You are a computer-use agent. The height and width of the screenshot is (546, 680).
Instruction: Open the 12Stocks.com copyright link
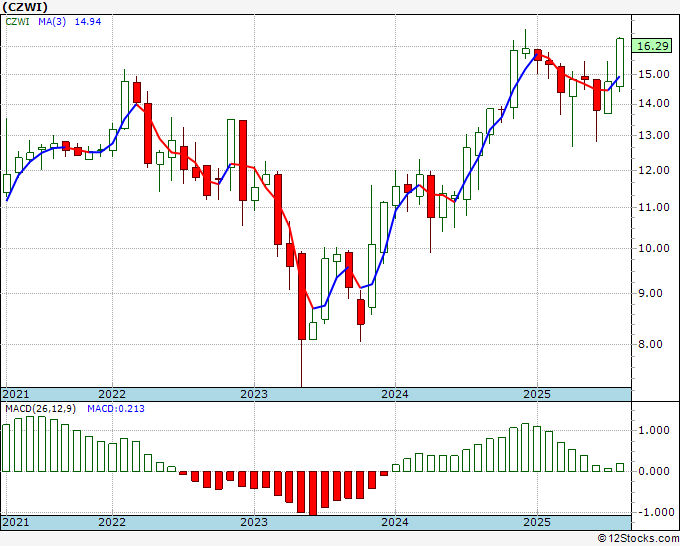pos(638,538)
